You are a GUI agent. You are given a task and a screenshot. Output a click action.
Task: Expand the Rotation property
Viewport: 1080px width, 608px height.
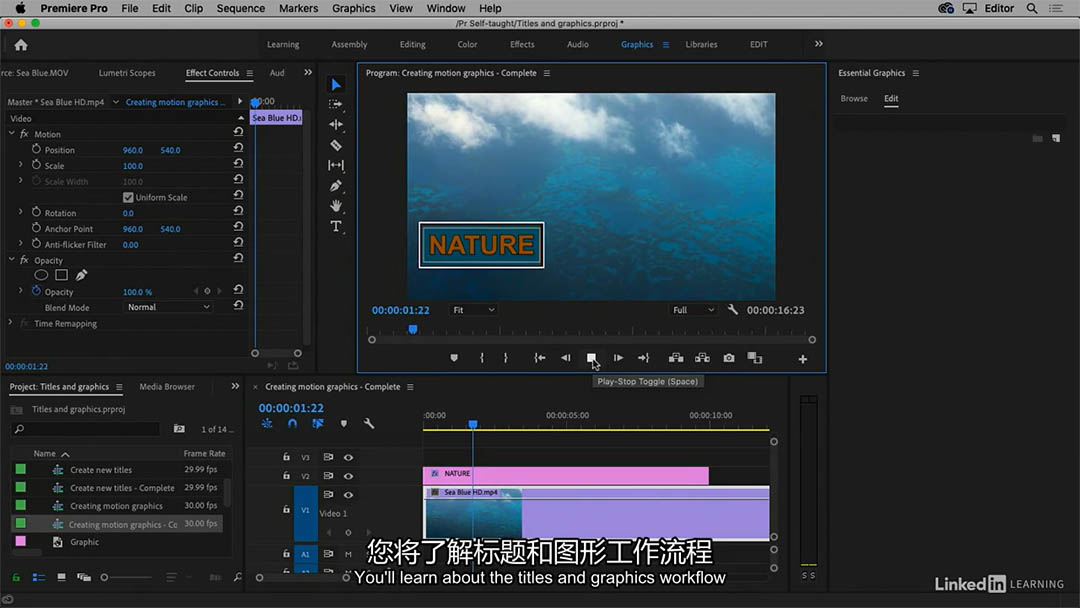(x=21, y=212)
